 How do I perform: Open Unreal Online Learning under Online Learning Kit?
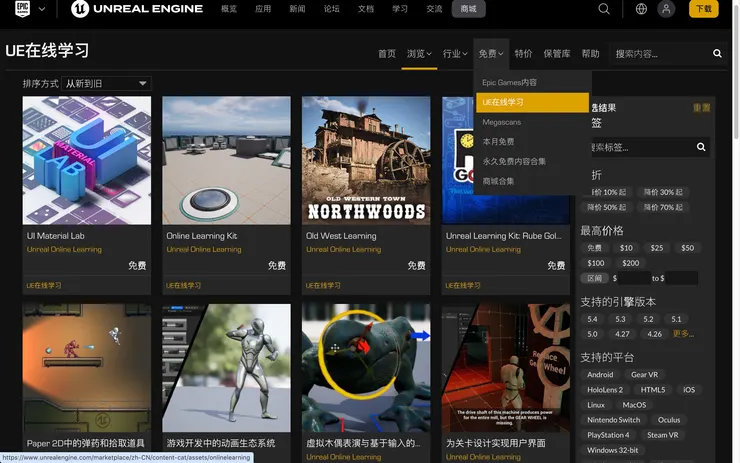pos(204,249)
